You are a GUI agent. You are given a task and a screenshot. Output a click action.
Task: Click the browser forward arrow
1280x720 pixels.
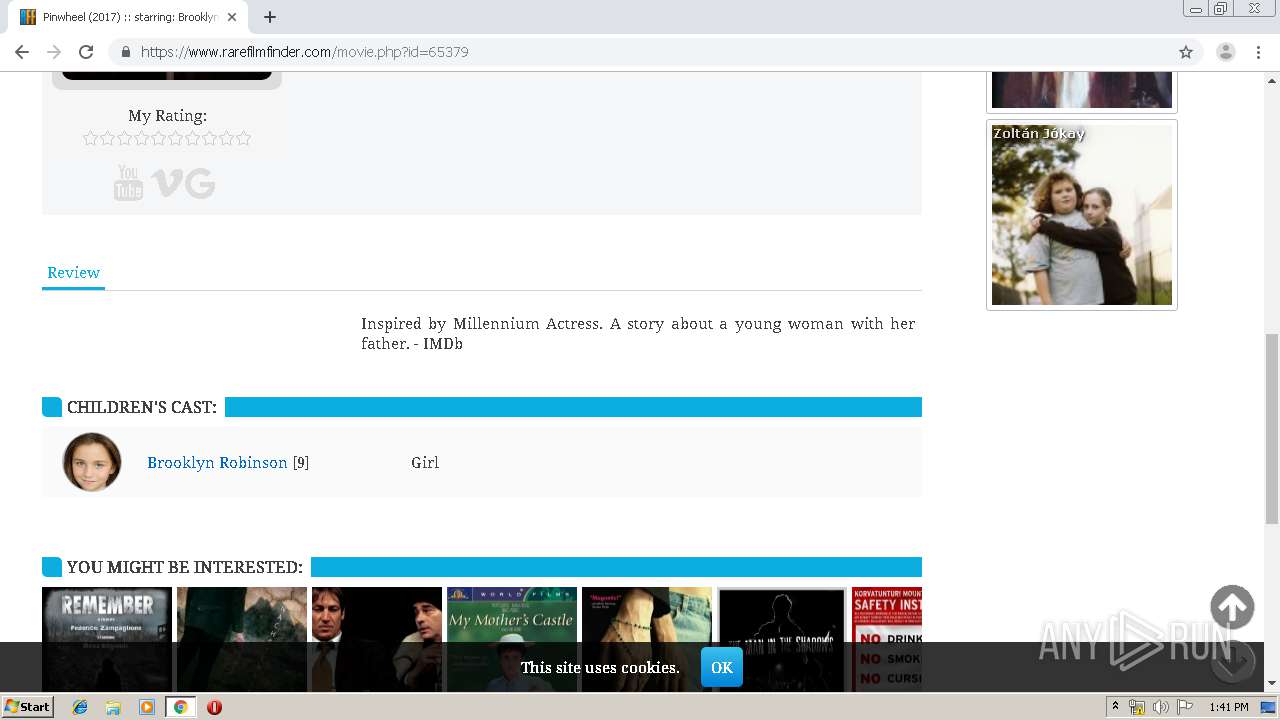[54, 52]
